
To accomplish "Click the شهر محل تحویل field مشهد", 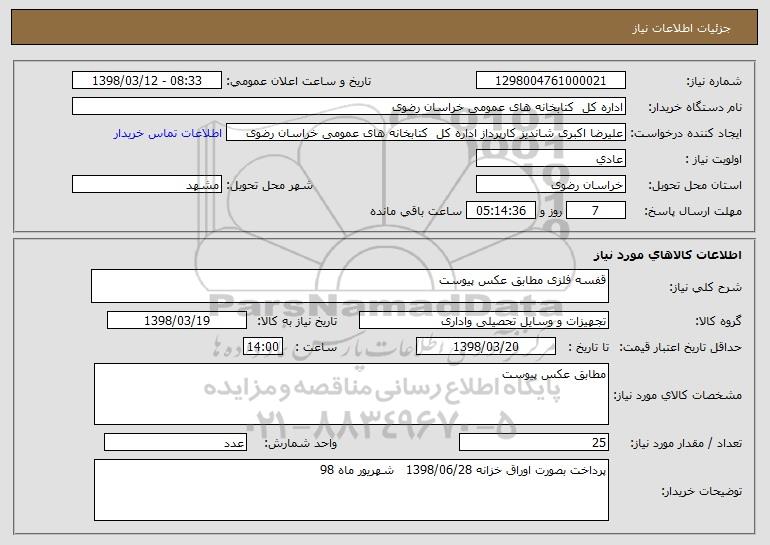I will click(x=147, y=185).
